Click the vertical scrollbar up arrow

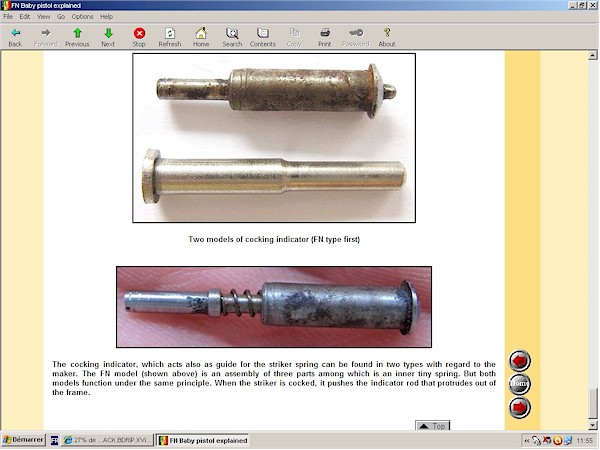(x=593, y=55)
